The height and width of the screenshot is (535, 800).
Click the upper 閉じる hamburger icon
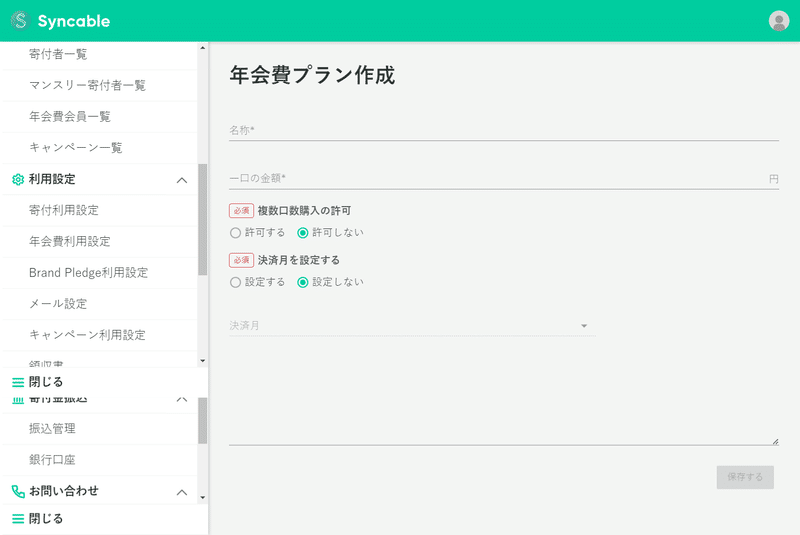tap(18, 382)
